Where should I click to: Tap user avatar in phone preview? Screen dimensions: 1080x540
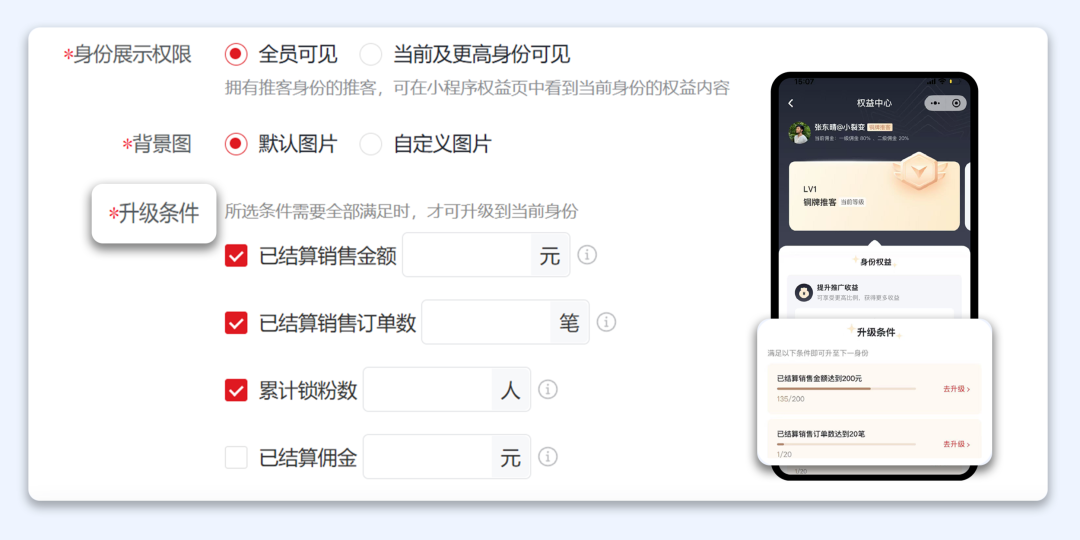tap(799, 133)
